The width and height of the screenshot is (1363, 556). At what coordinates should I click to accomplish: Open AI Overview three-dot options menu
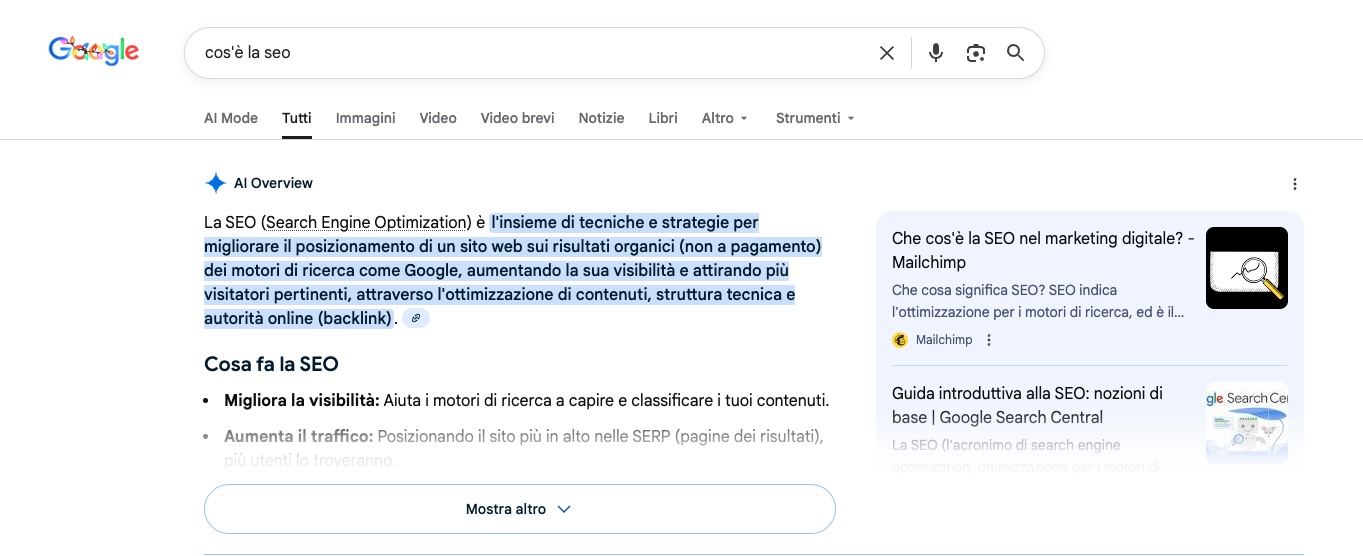point(1294,184)
